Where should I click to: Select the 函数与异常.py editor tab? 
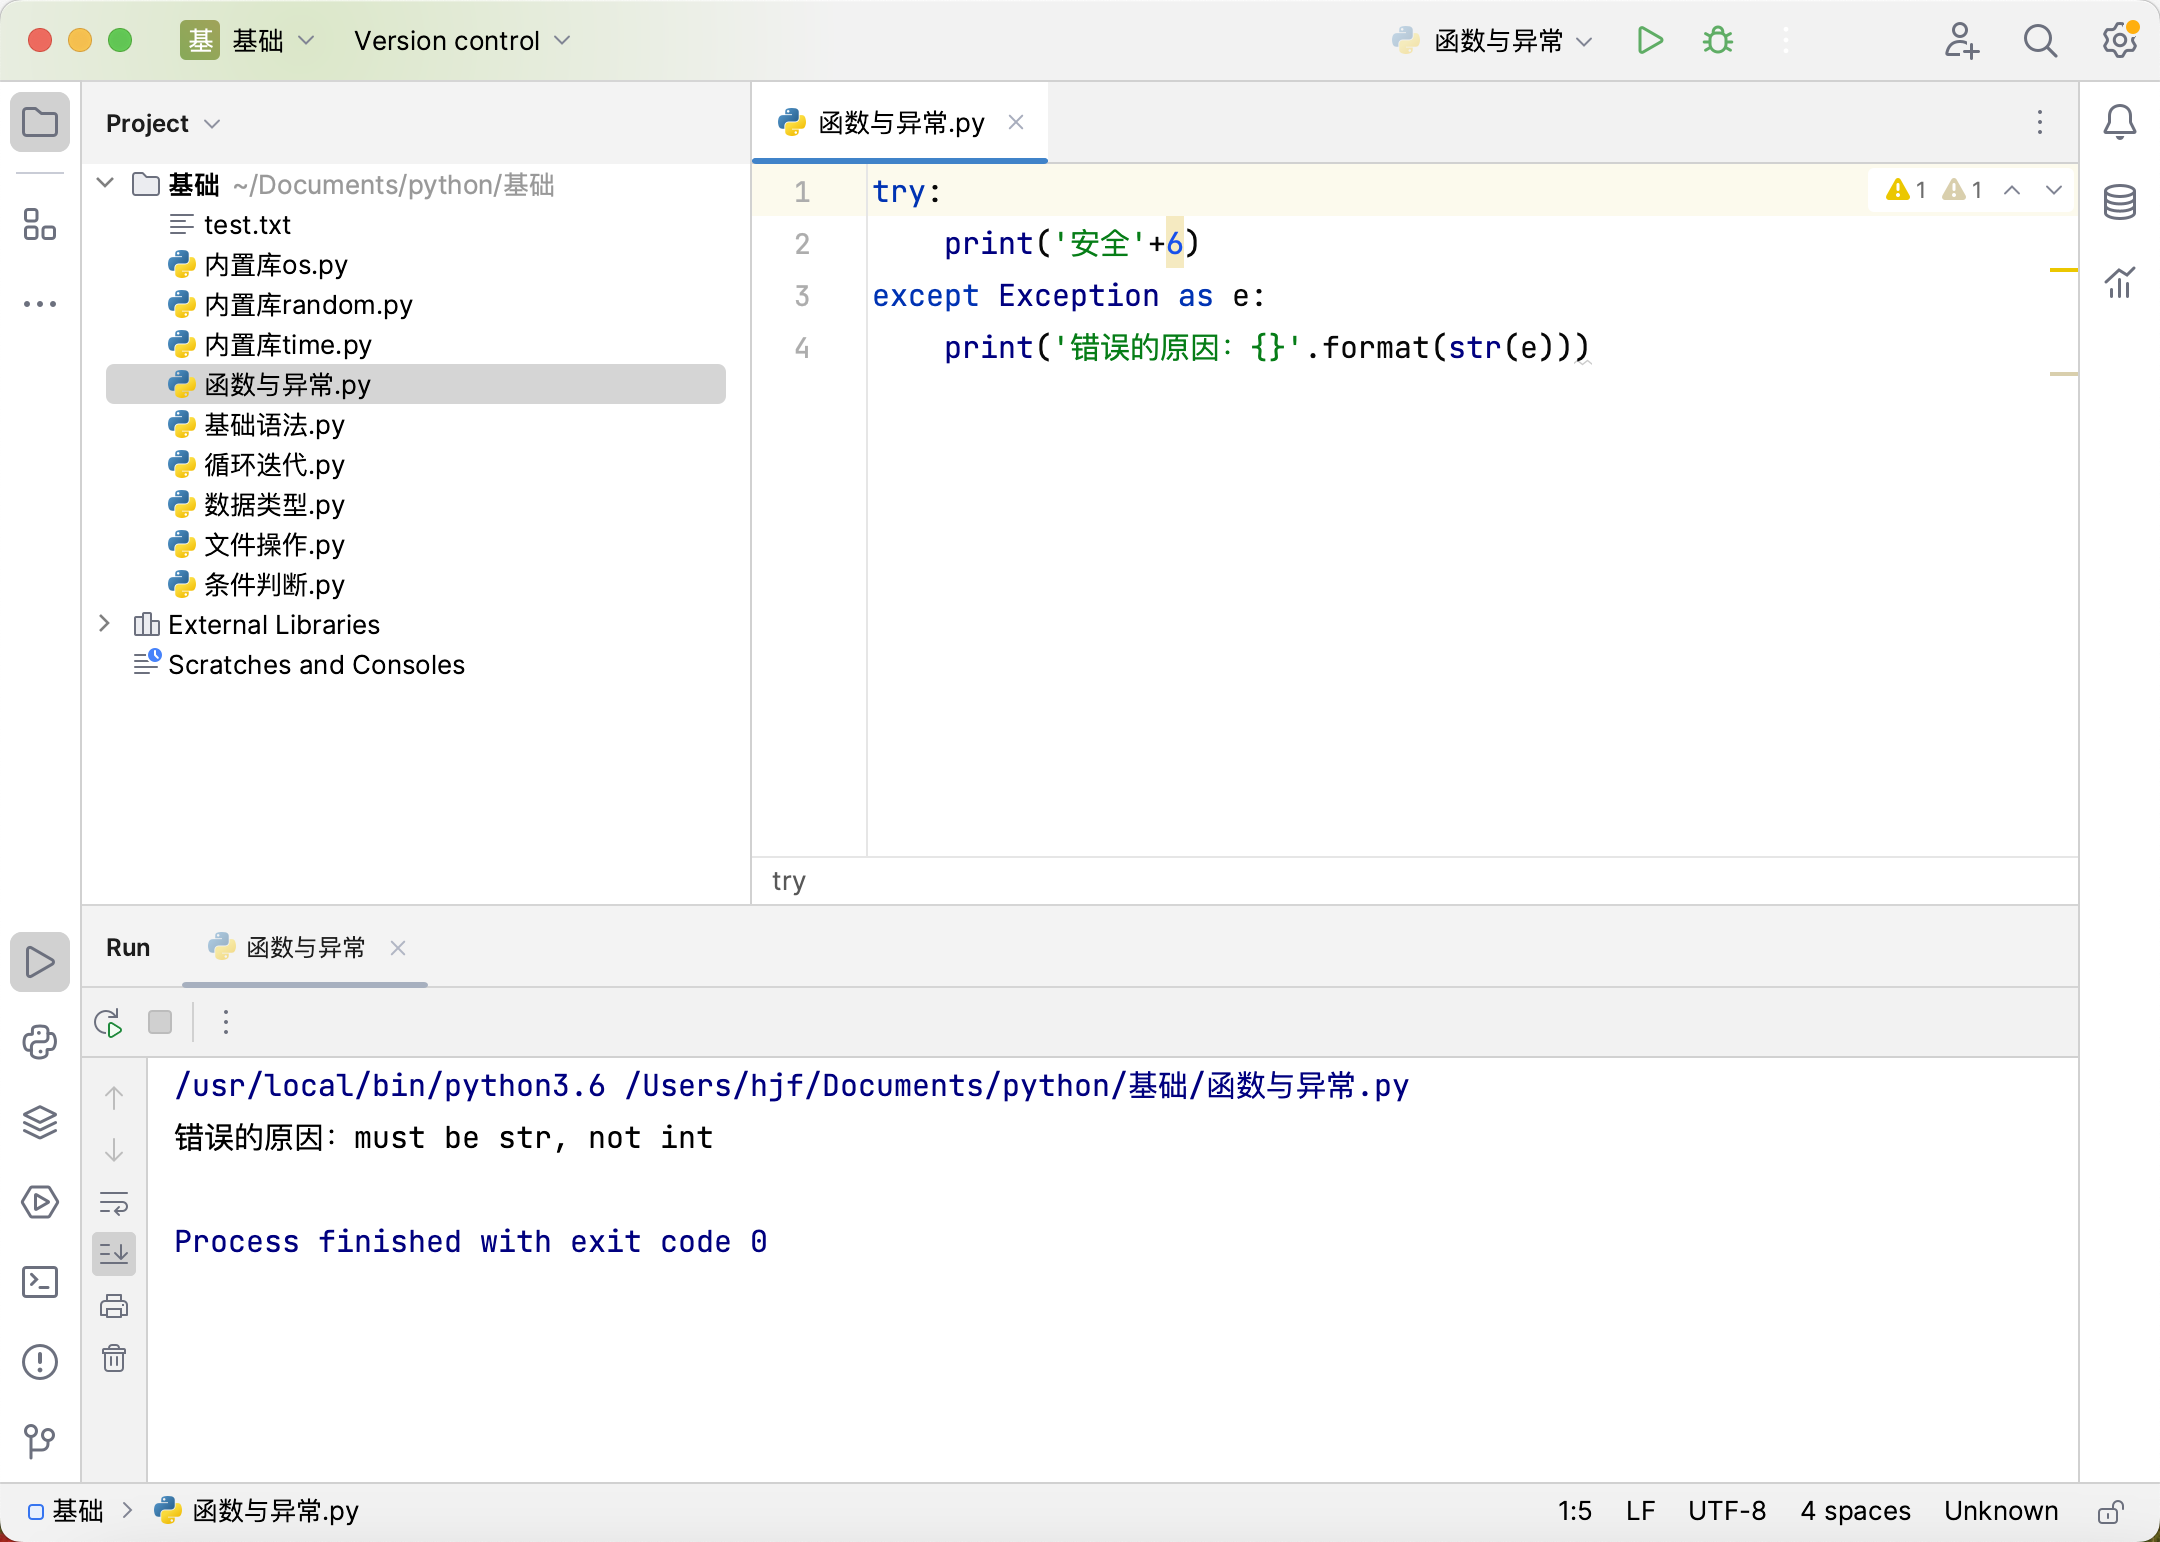point(900,123)
